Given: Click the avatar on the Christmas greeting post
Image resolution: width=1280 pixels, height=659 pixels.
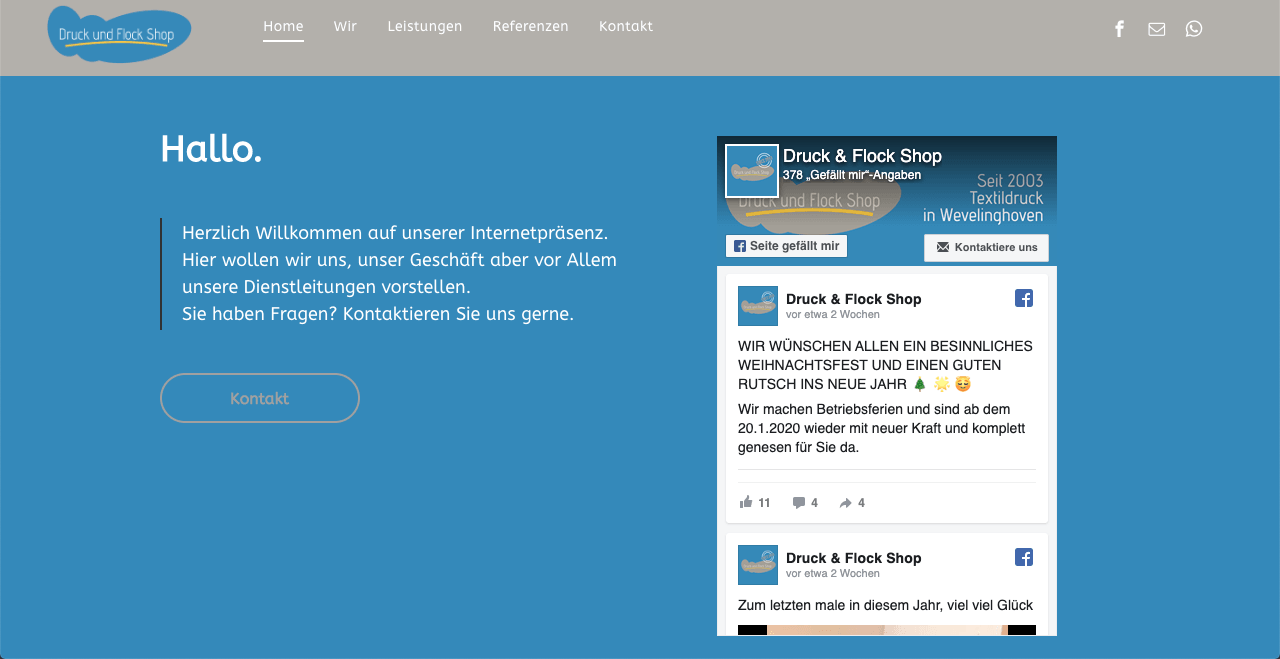Looking at the screenshot, I should [x=758, y=306].
